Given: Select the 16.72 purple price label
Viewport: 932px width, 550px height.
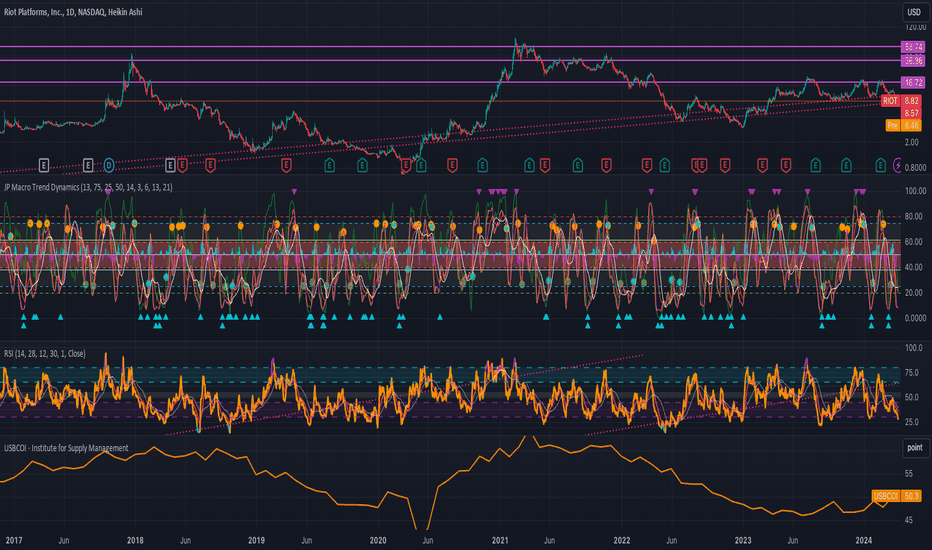Looking at the screenshot, I should pos(913,82).
